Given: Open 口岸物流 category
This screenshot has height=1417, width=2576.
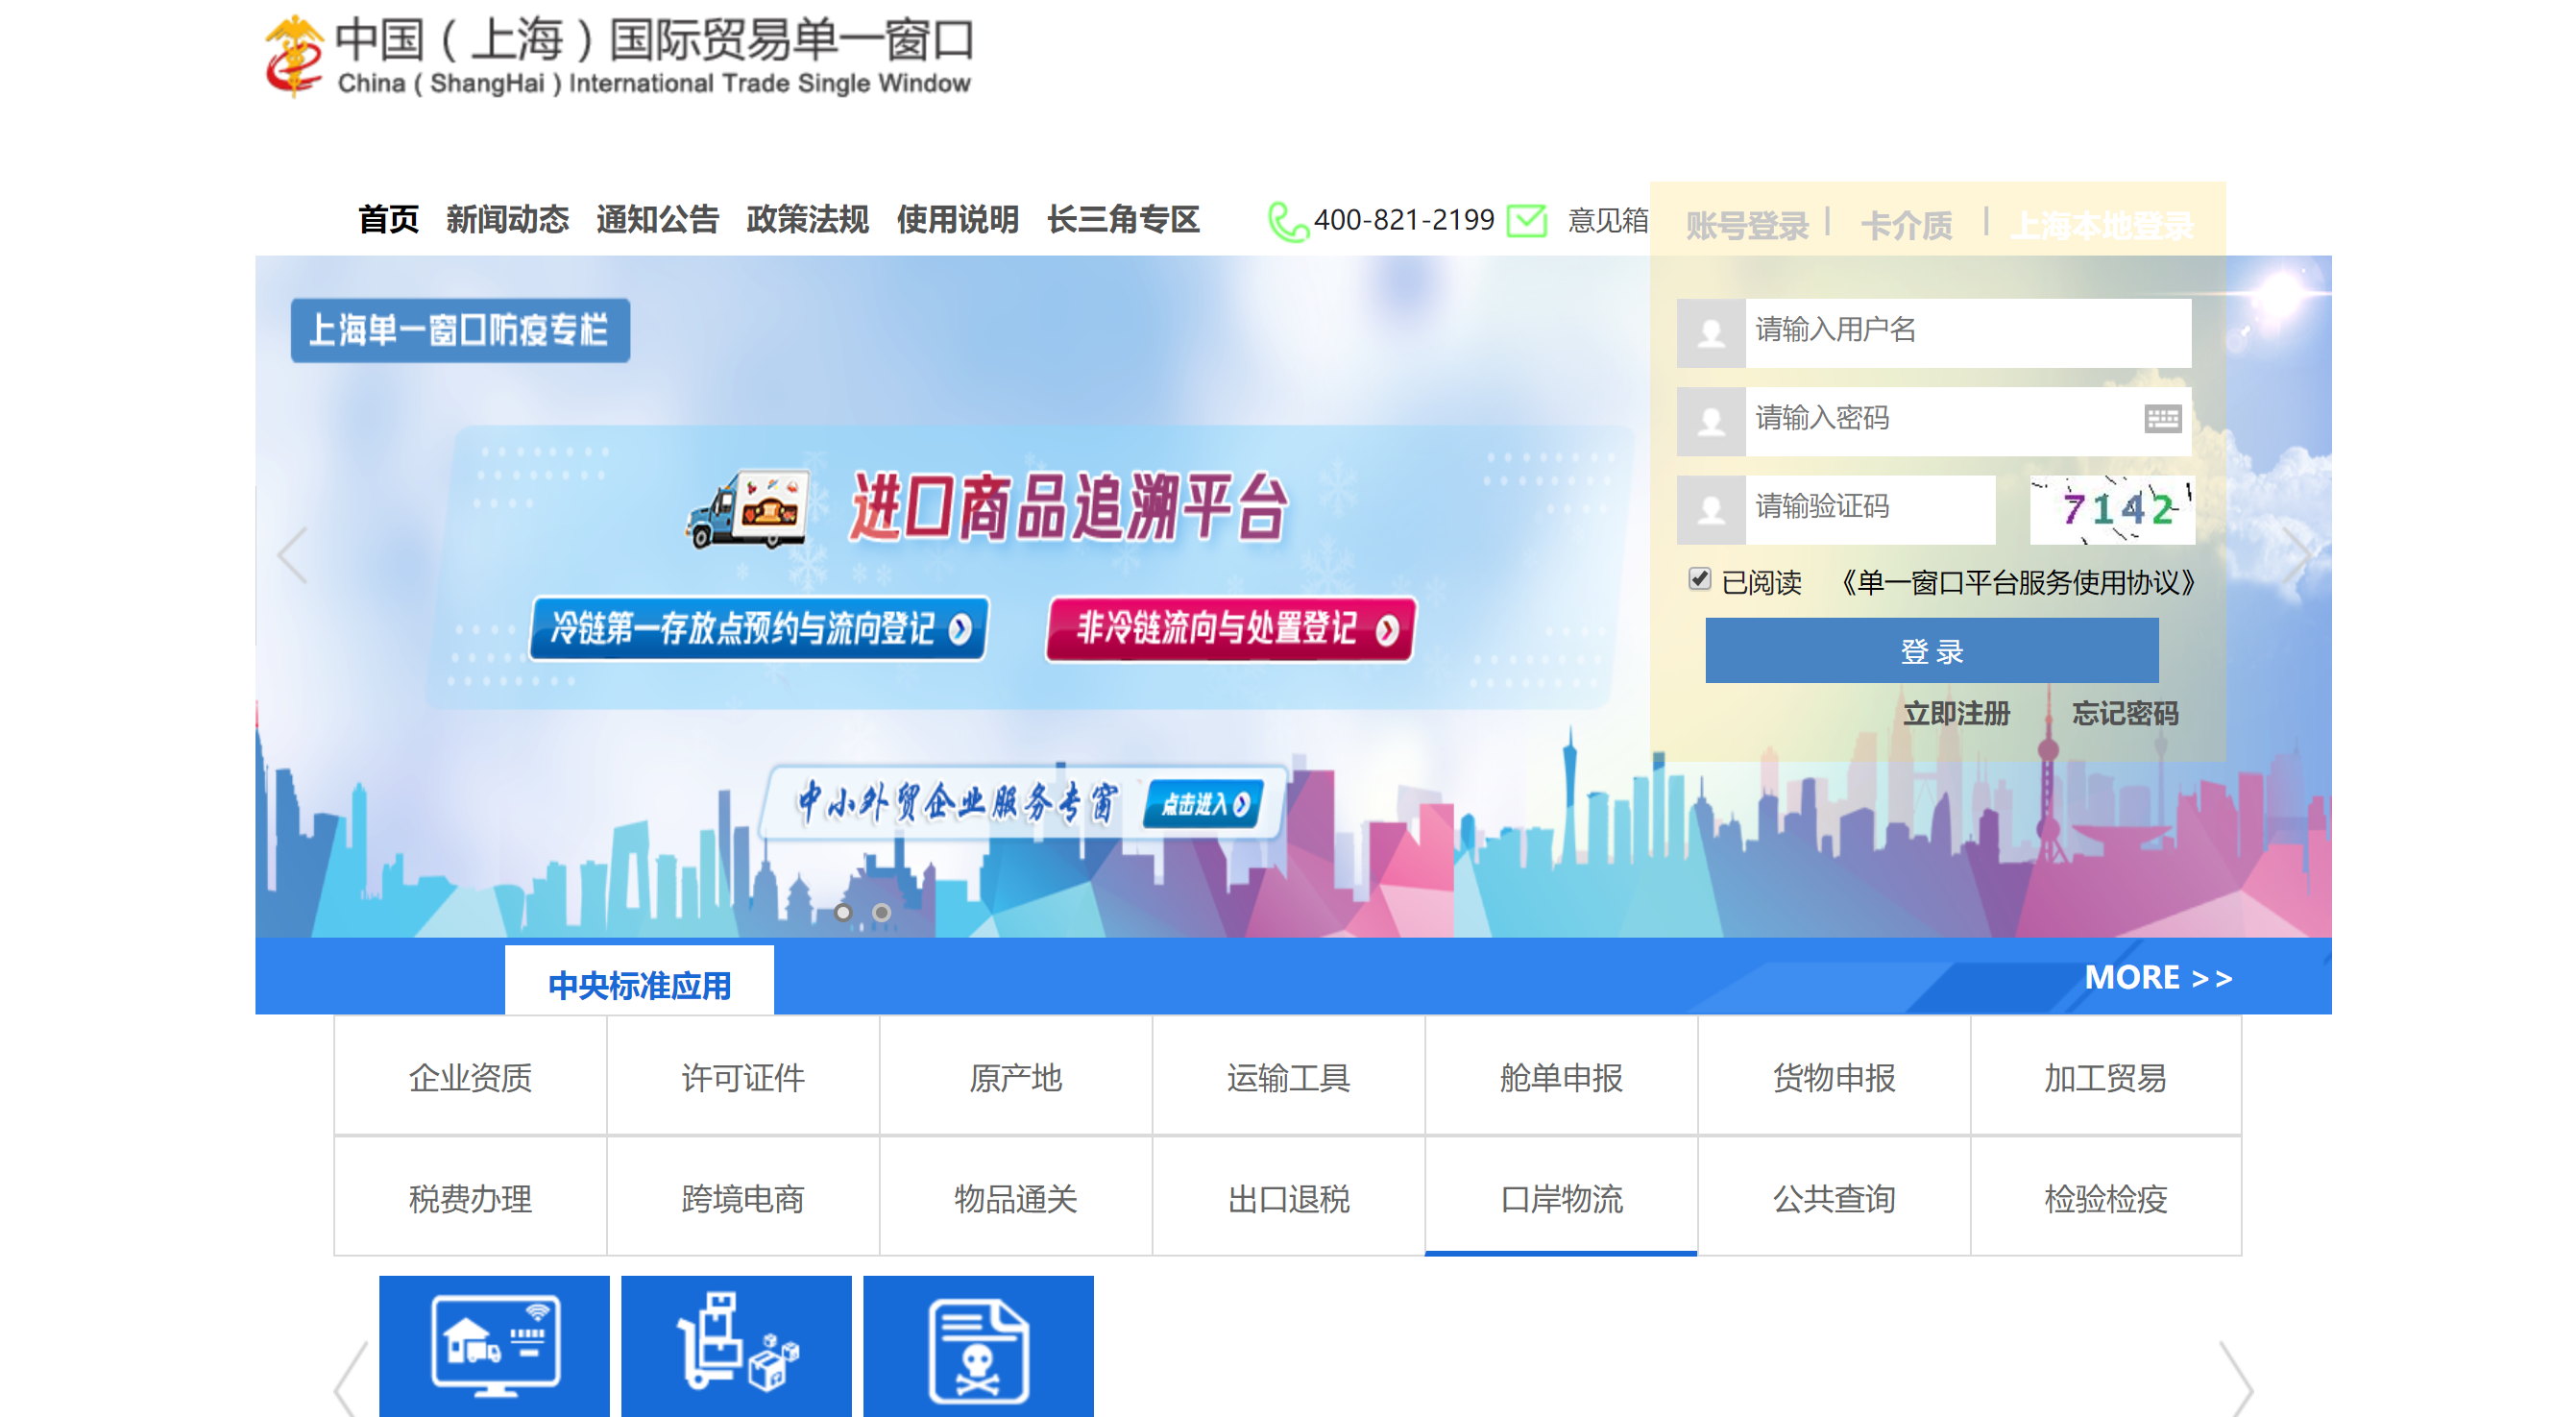Looking at the screenshot, I should tap(1561, 1197).
